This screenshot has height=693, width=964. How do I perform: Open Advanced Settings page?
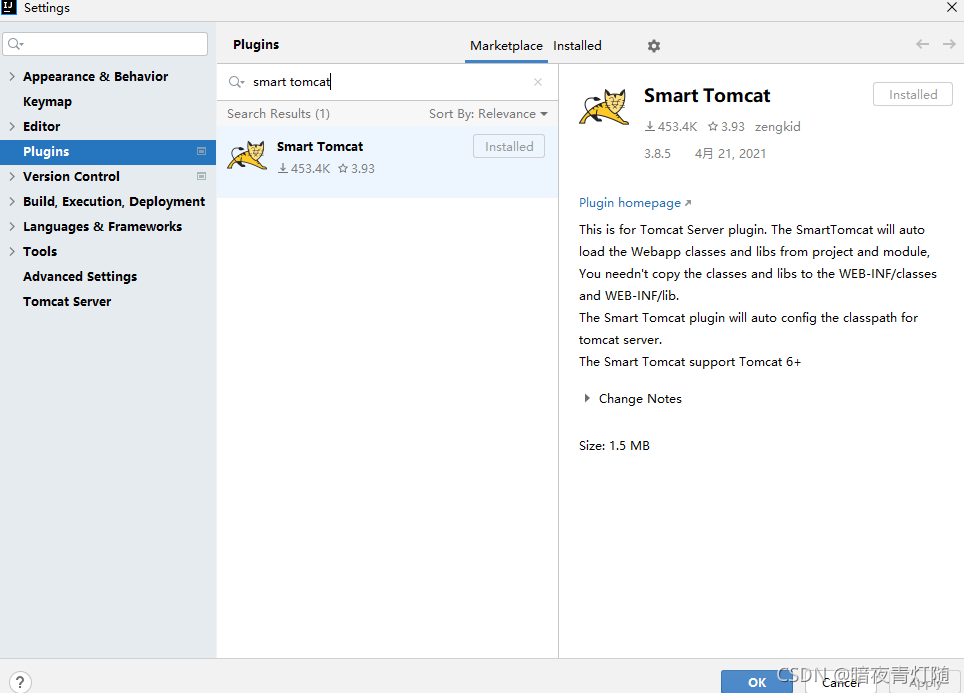point(80,277)
